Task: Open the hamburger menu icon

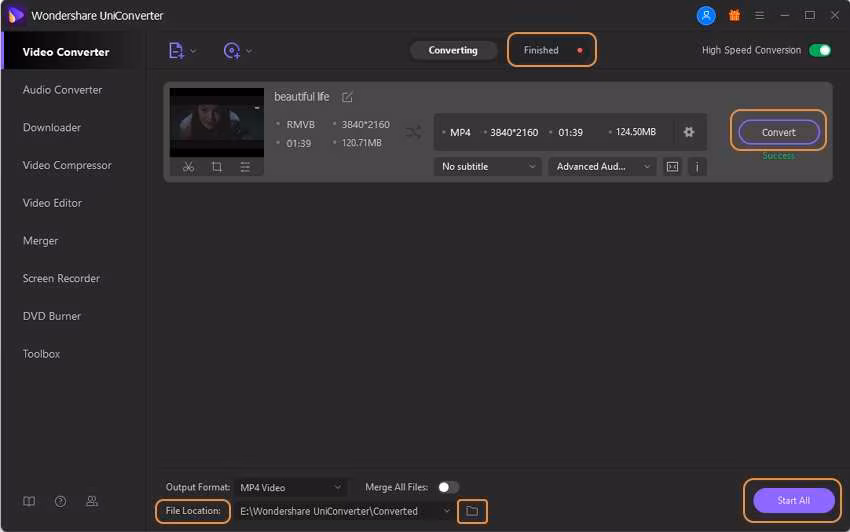Action: click(x=759, y=16)
